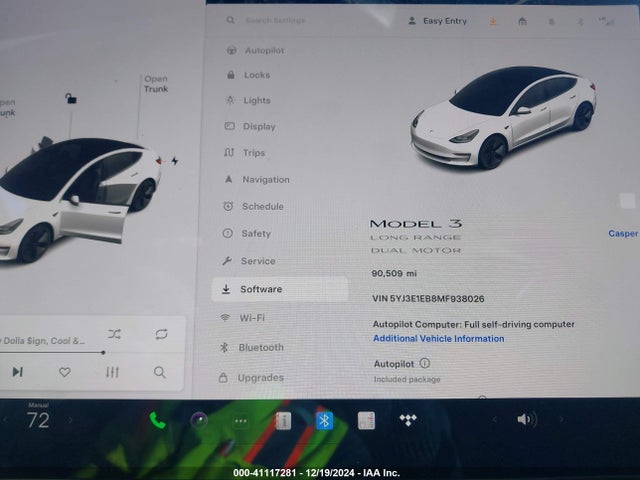
Task: Open the audio equalizer settings icon
Action: coord(112,372)
